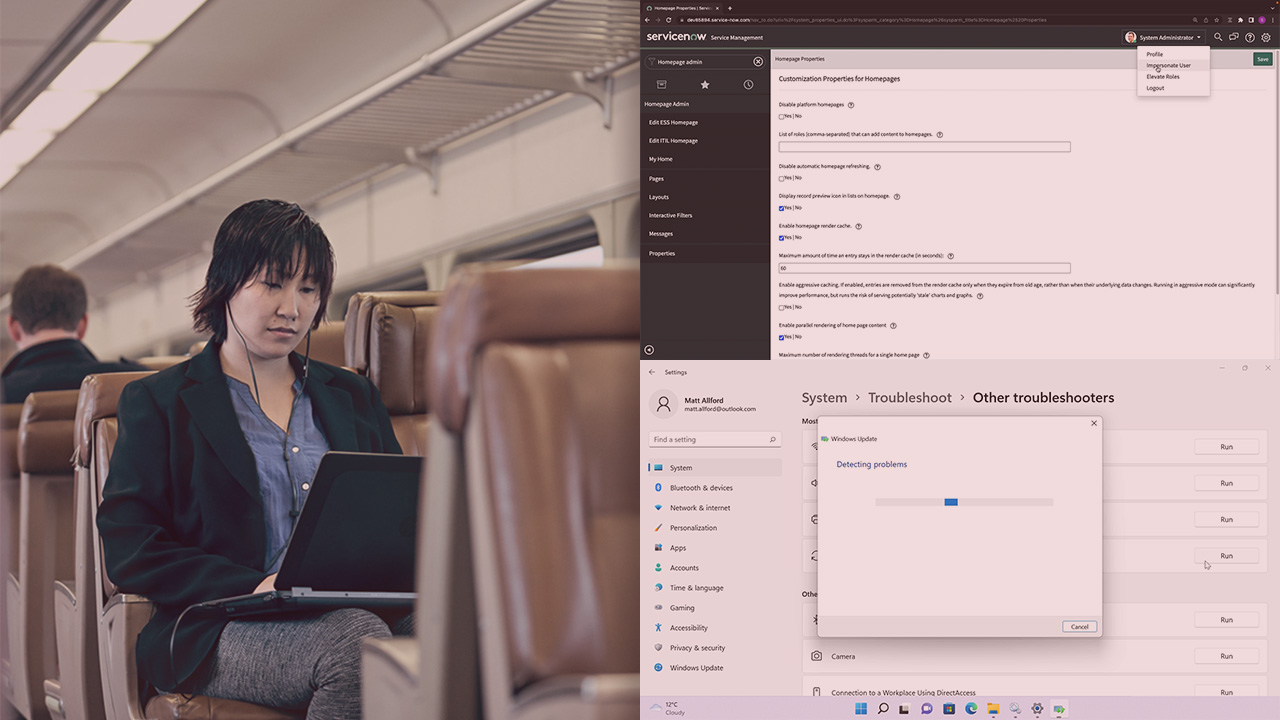This screenshot has height=720, width=1280.
Task: Save the Homepage Properties form
Action: (1262, 59)
